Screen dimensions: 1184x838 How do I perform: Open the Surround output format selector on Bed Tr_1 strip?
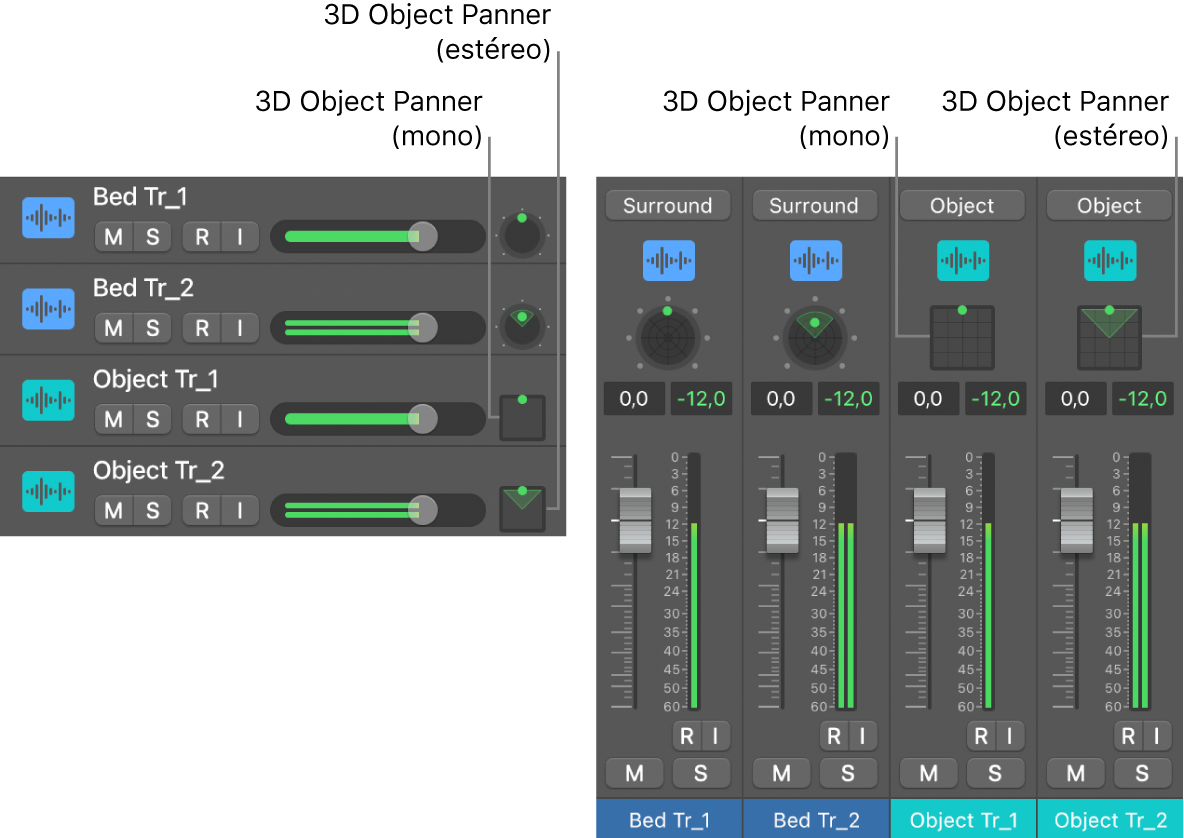click(x=668, y=205)
